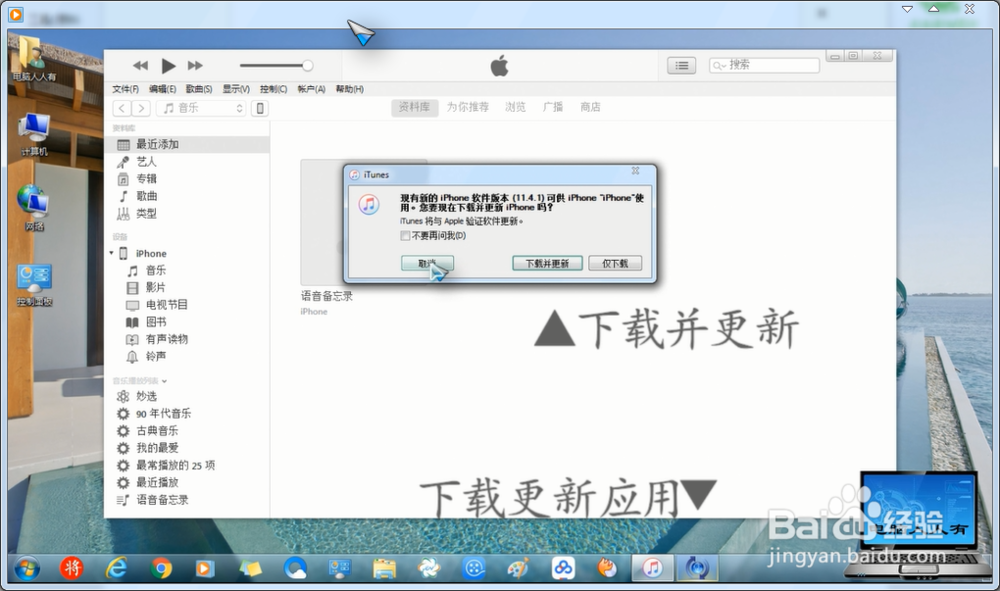Switch to the 广播 tab

pyautogui.click(x=553, y=107)
